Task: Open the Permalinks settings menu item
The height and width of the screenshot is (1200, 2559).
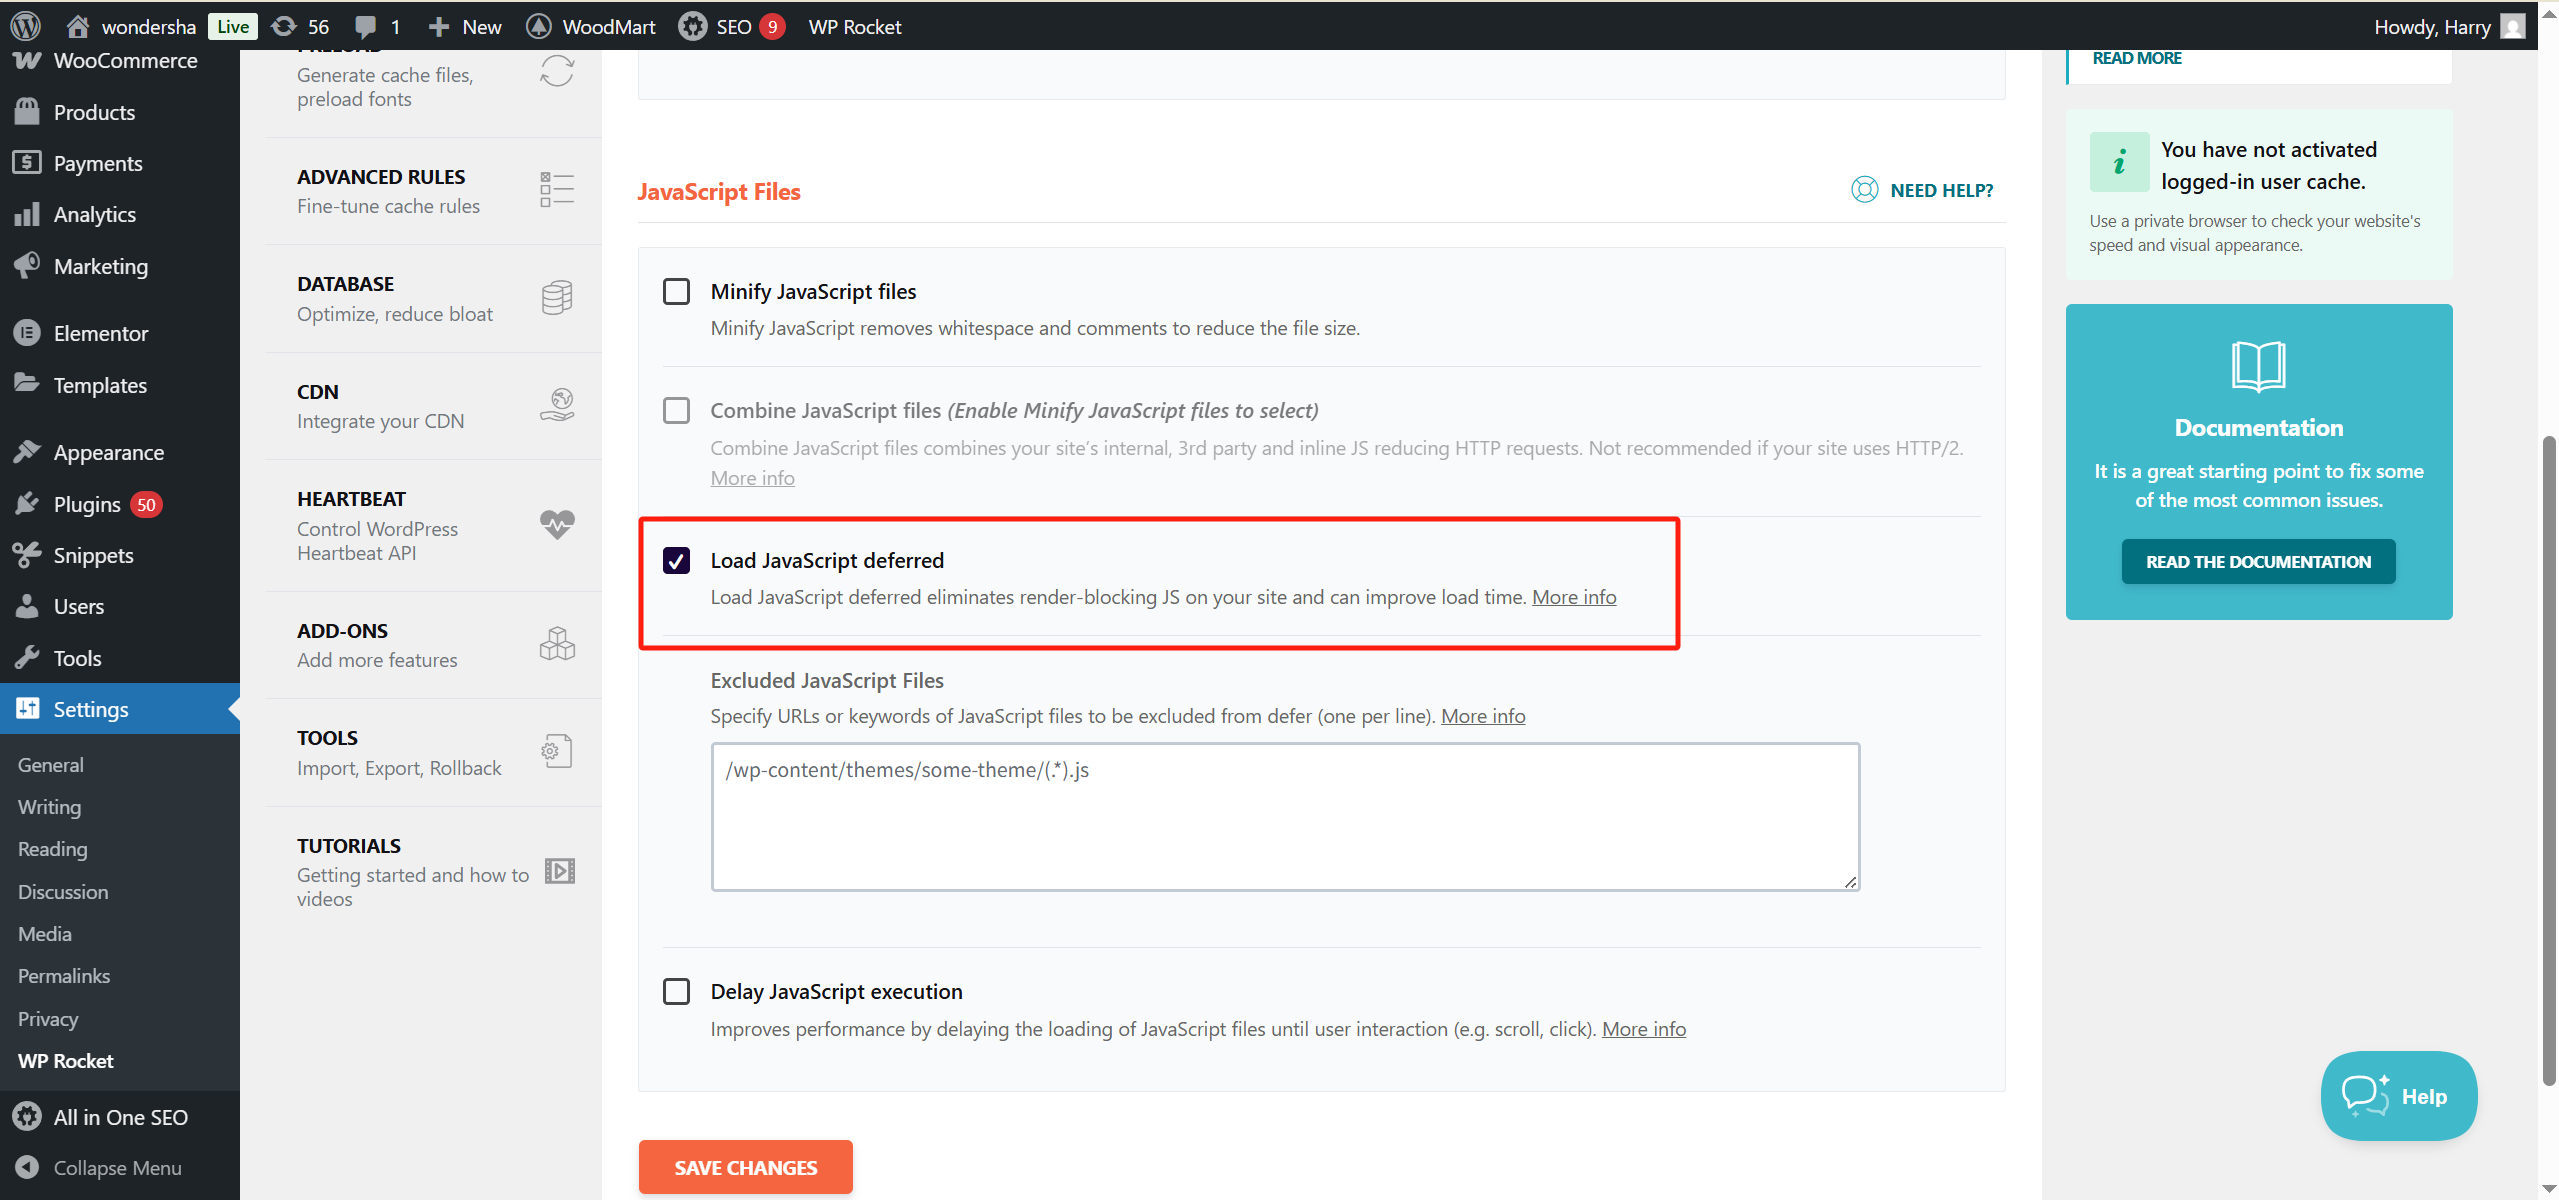Action: click(x=63, y=975)
